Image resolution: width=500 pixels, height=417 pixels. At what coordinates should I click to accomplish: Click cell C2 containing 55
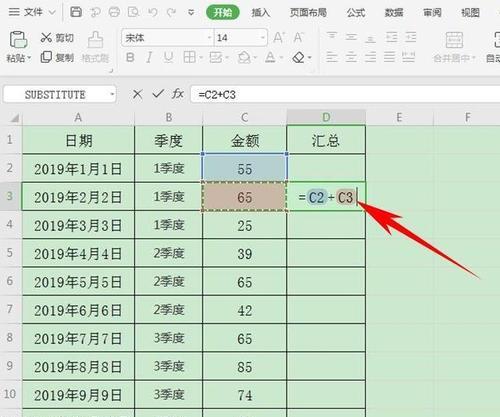pyautogui.click(x=245, y=168)
